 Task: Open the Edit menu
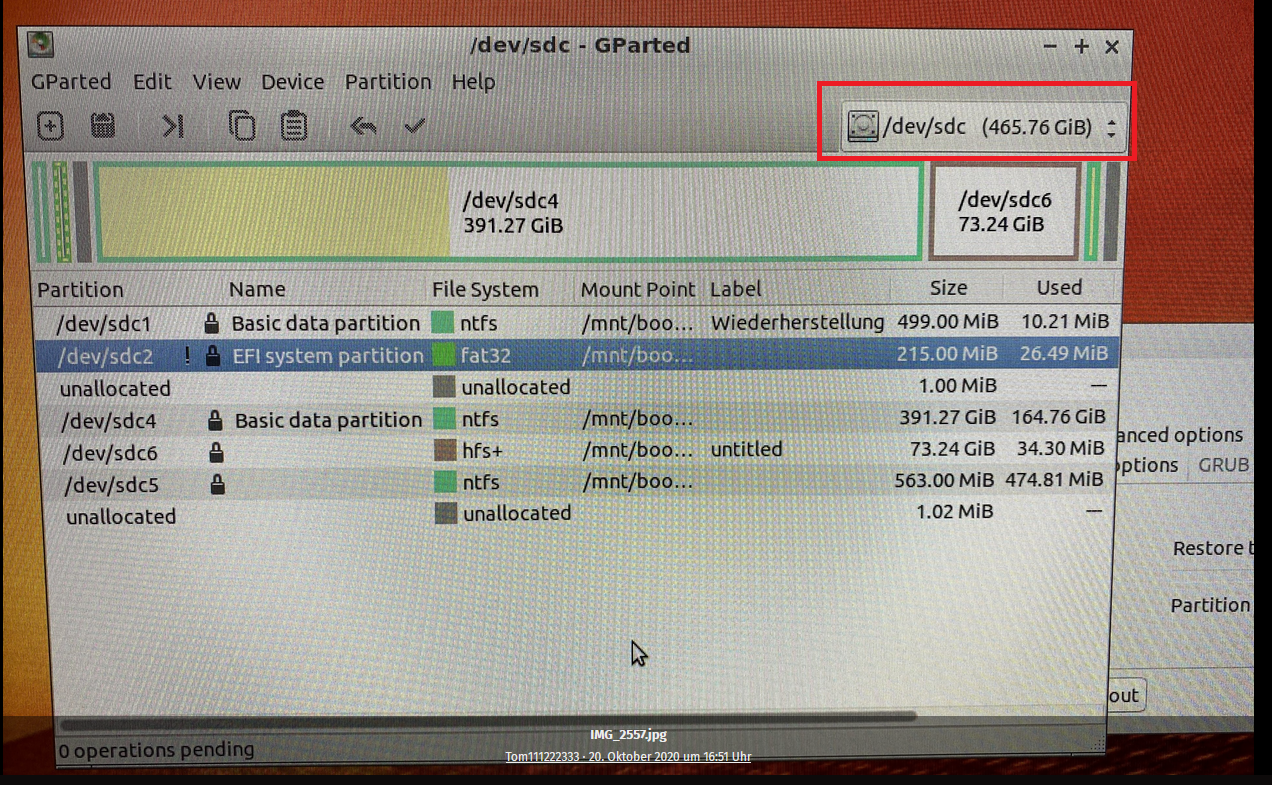(152, 82)
